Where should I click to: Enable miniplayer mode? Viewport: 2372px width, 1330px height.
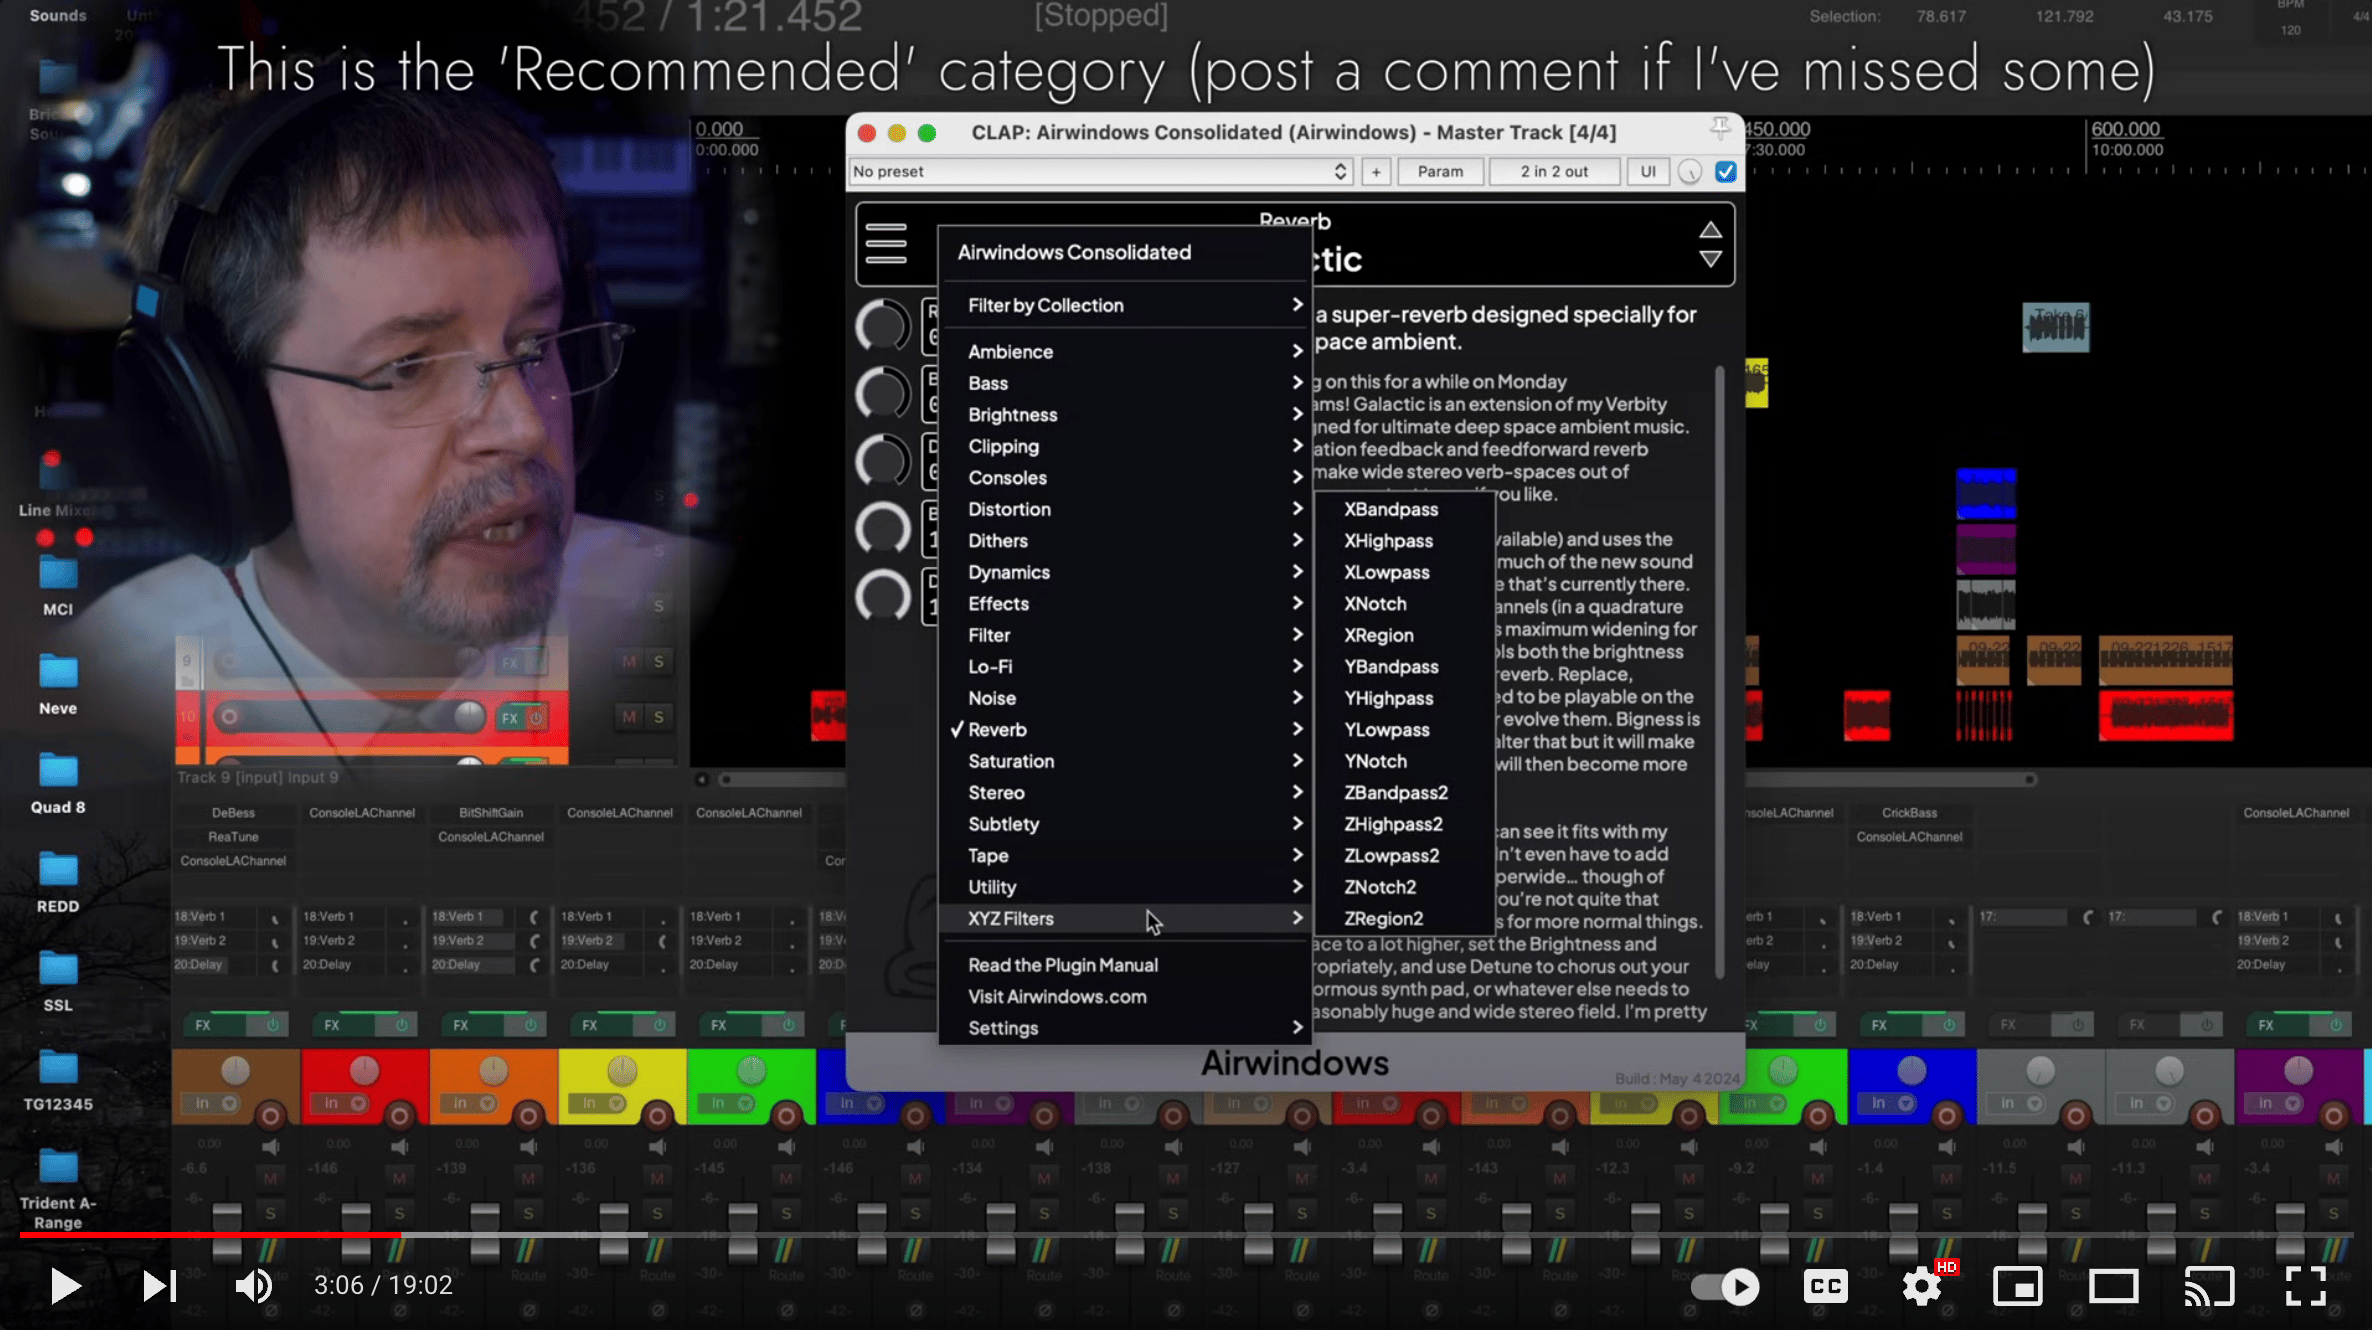(x=2017, y=1286)
